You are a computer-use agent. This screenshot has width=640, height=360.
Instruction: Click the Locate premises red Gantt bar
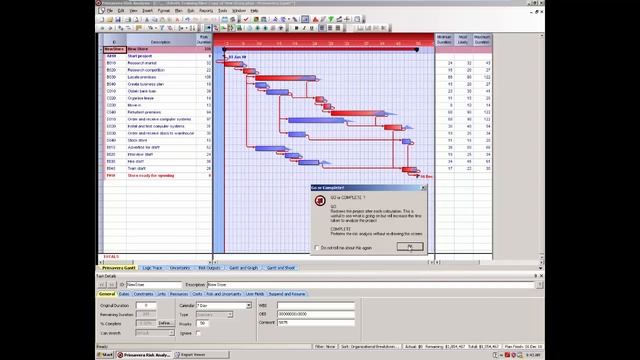pos(285,78)
